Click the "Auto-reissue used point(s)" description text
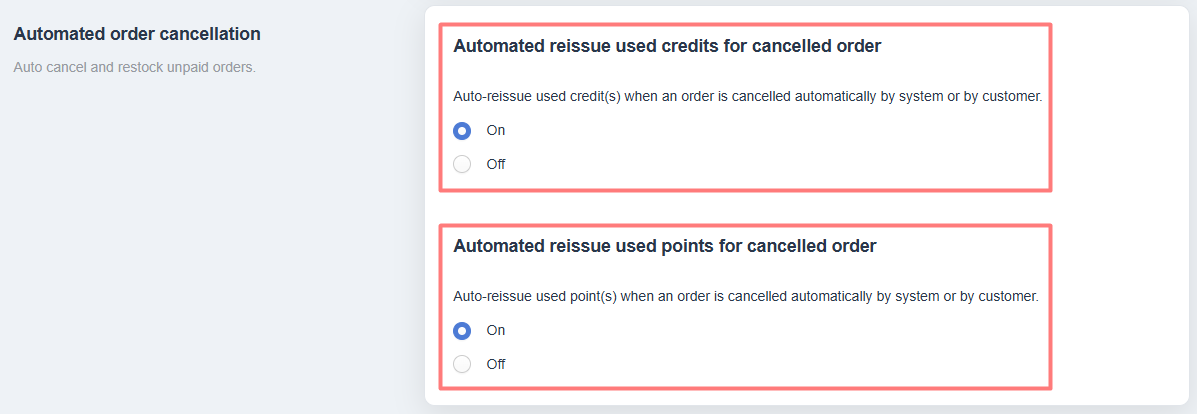This screenshot has width=1197, height=414. [746, 297]
